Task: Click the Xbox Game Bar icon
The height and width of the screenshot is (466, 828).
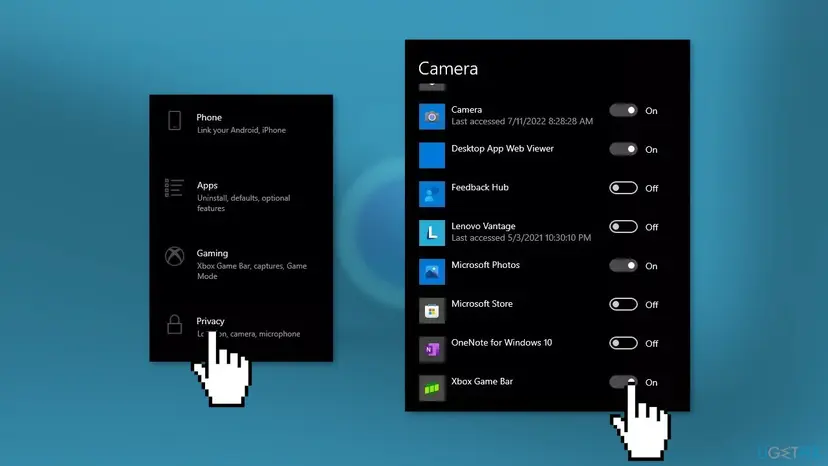Action: point(432,388)
